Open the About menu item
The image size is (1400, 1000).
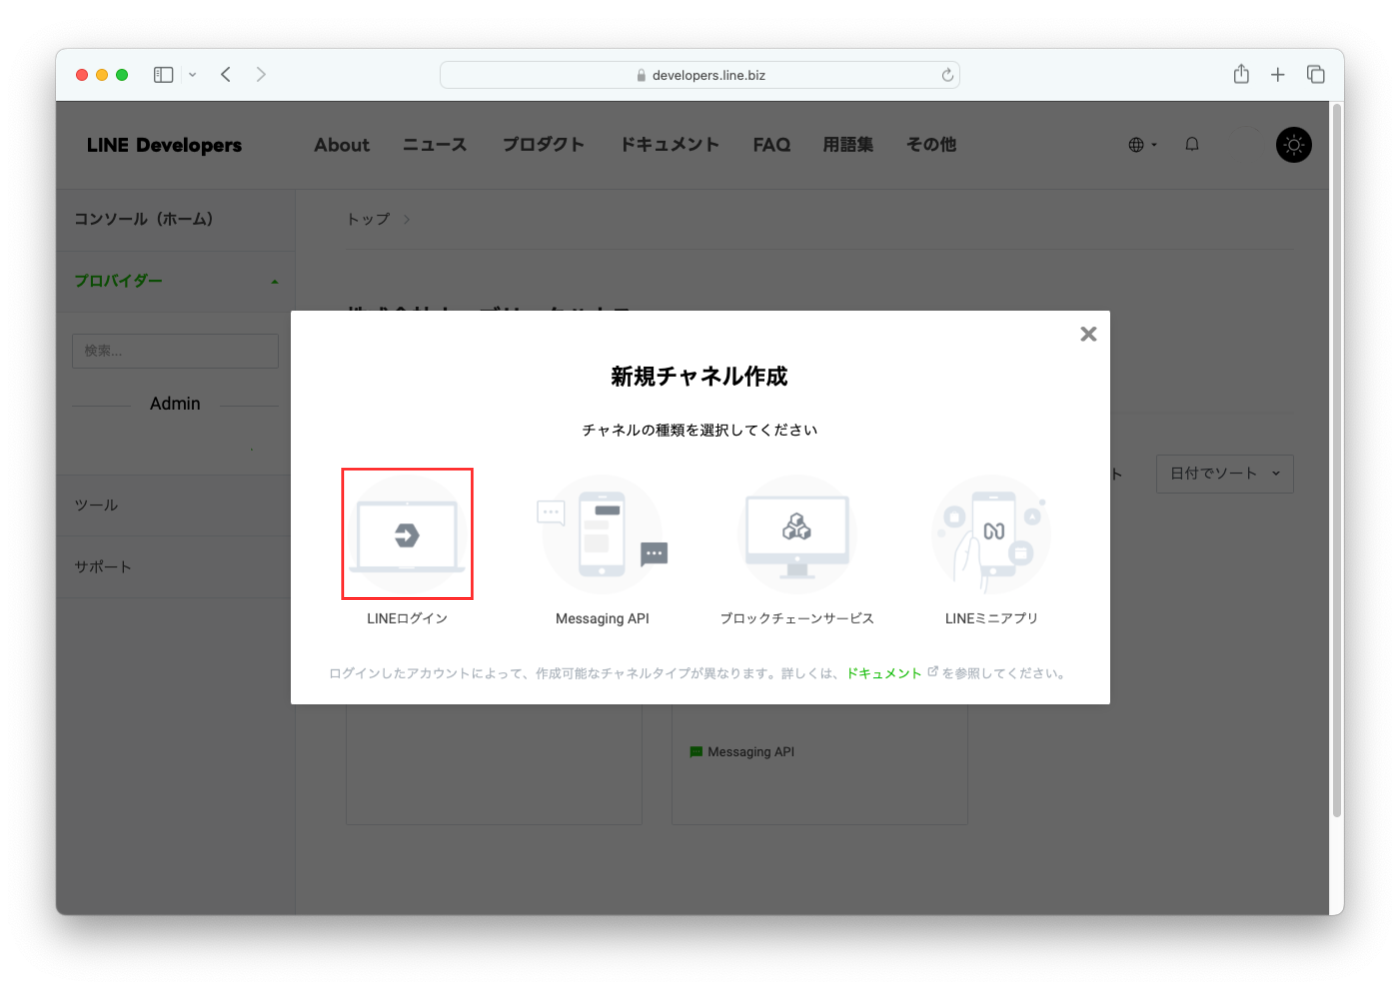pyautogui.click(x=342, y=145)
